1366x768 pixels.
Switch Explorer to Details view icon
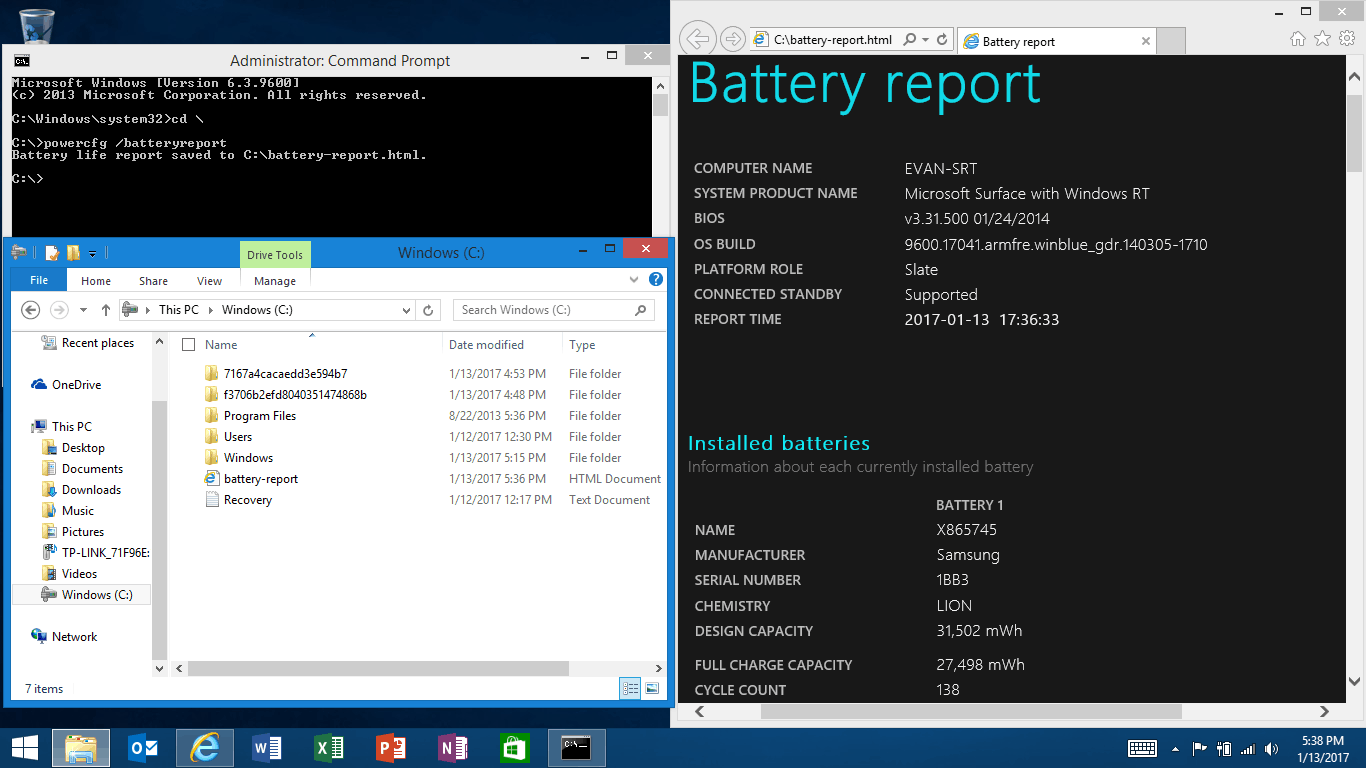pyautogui.click(x=630, y=688)
